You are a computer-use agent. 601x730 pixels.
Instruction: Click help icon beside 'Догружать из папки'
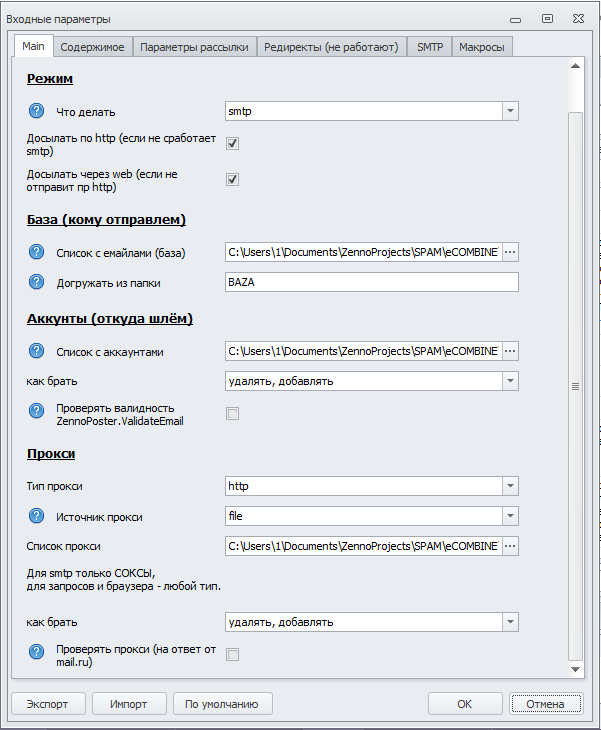point(37,283)
